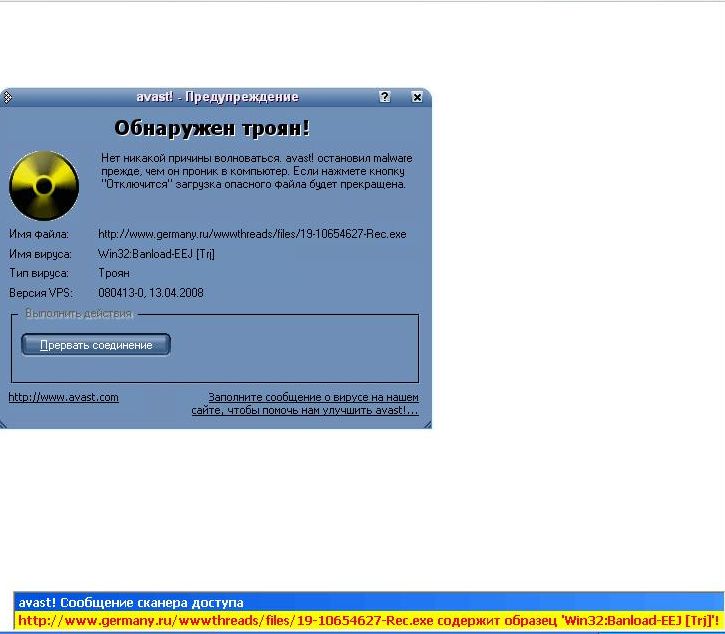Click the Тип вируса label
The image size is (725, 634).
coord(39,273)
